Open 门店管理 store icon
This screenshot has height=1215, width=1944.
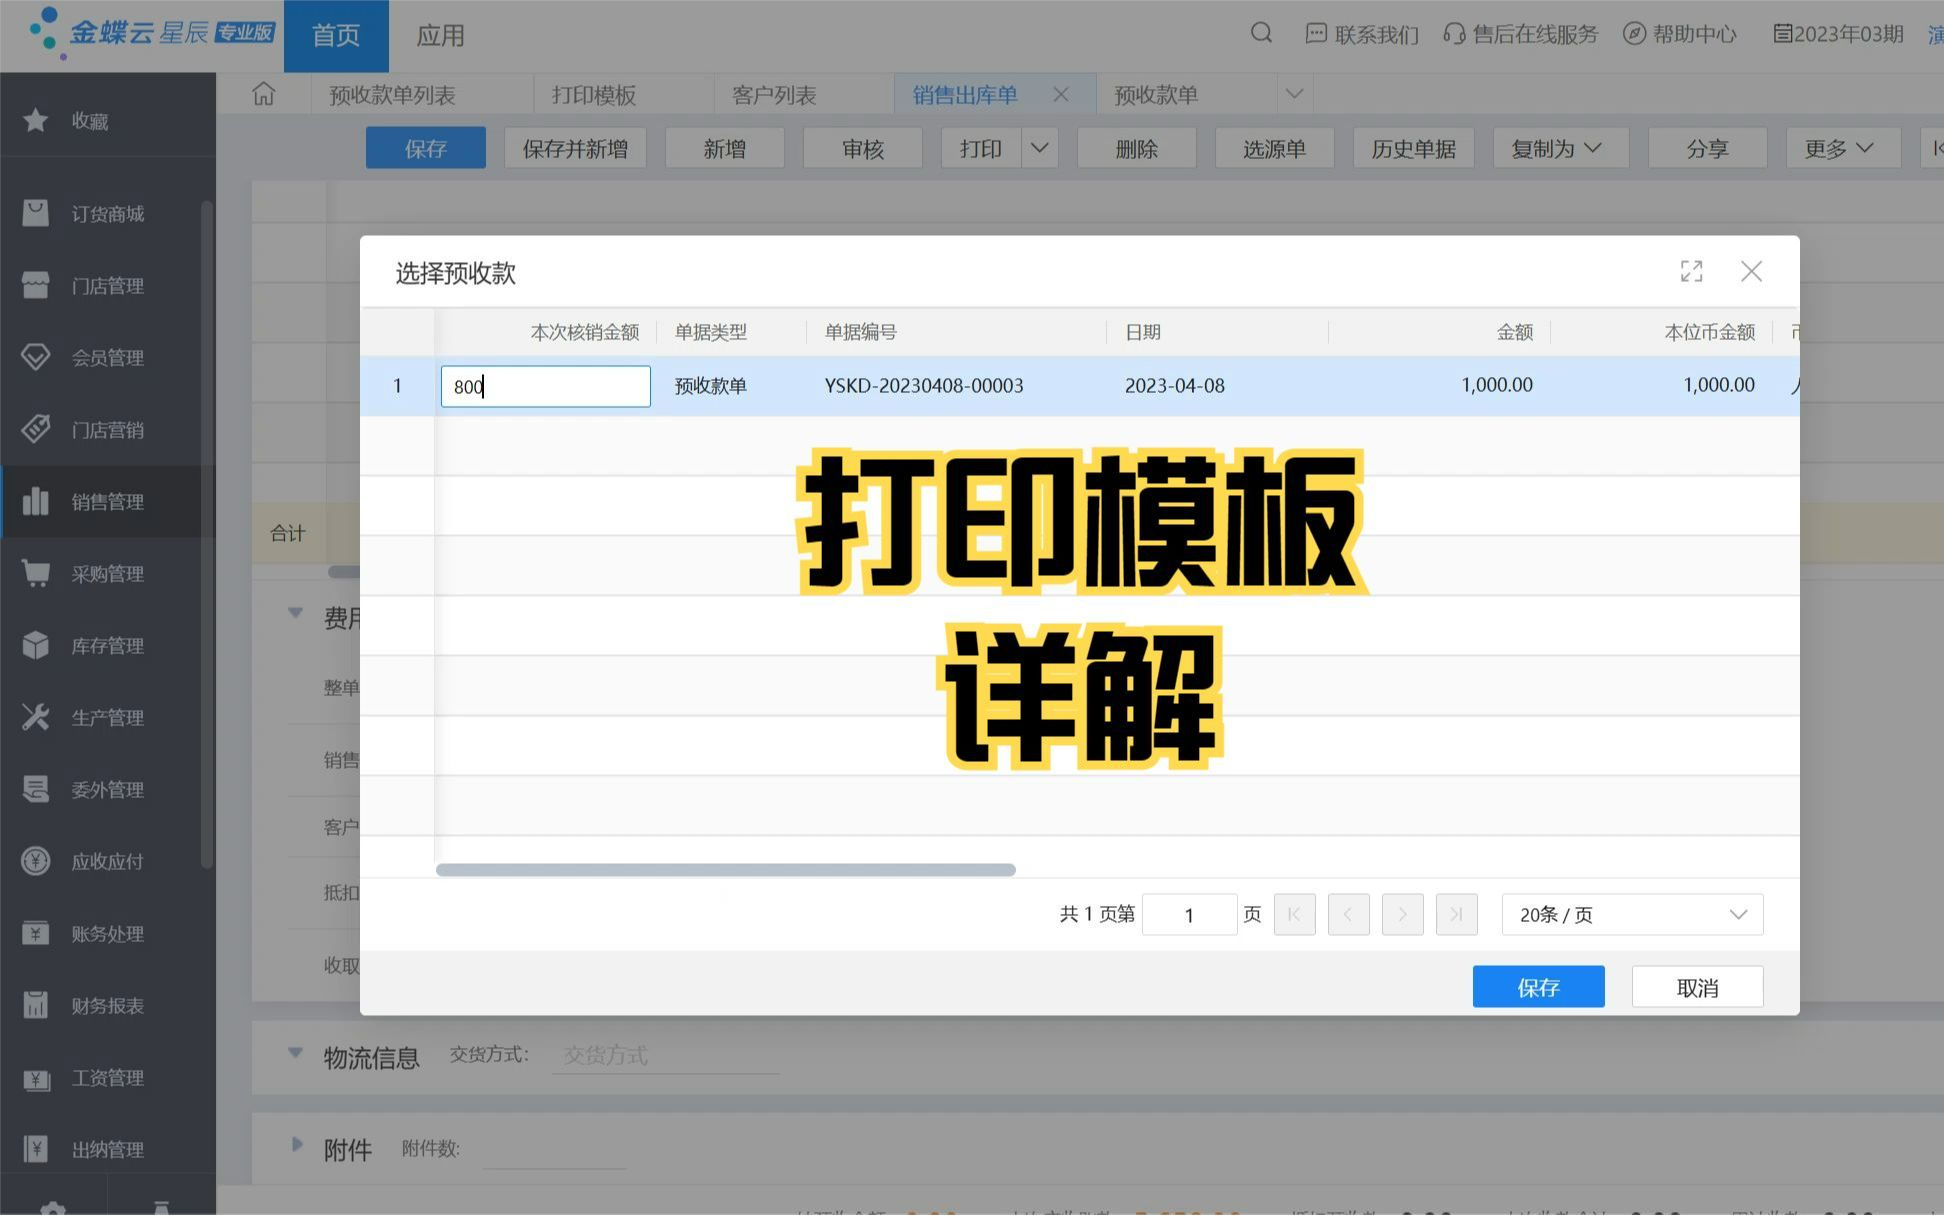36,285
